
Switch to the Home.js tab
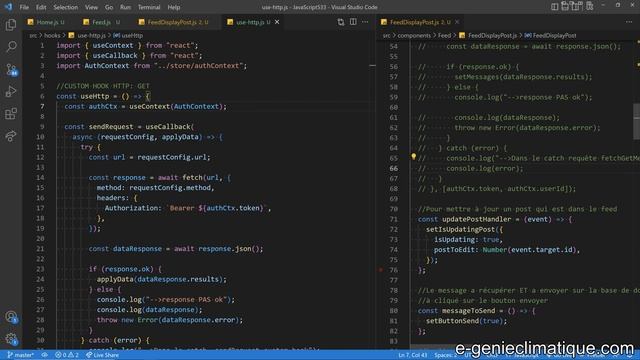coord(46,22)
